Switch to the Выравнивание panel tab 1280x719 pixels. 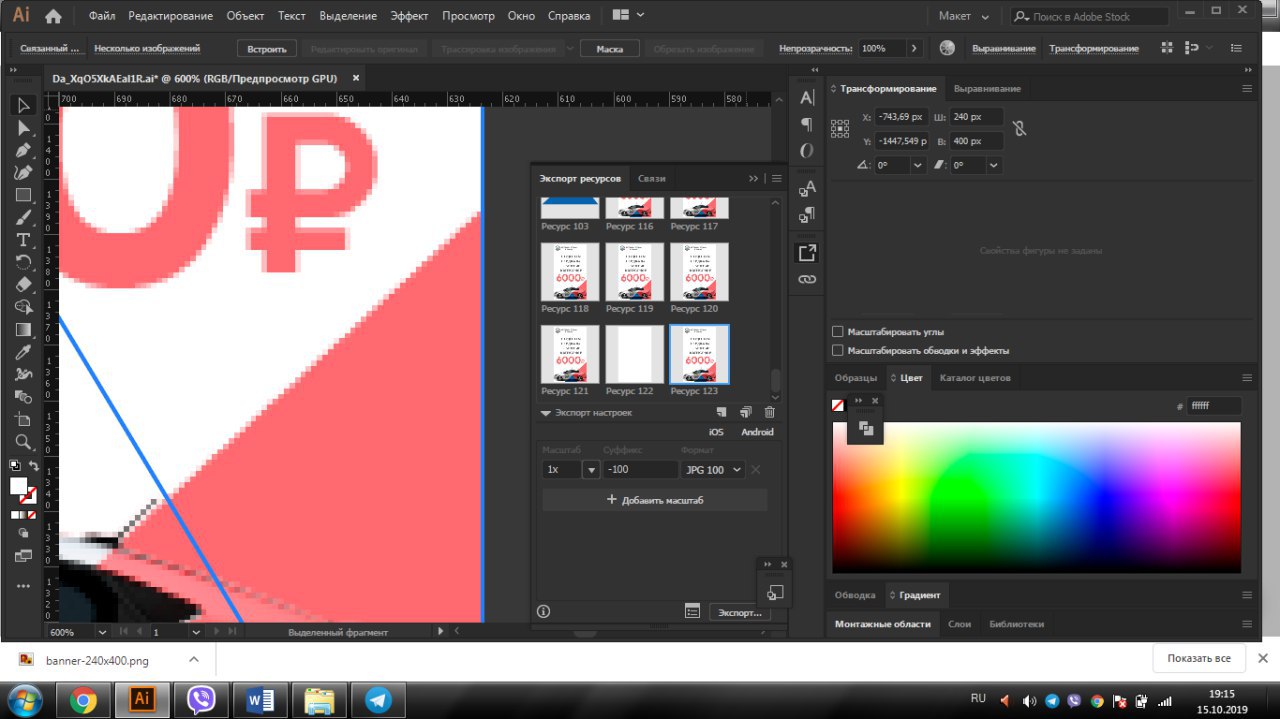pyautogui.click(x=987, y=88)
